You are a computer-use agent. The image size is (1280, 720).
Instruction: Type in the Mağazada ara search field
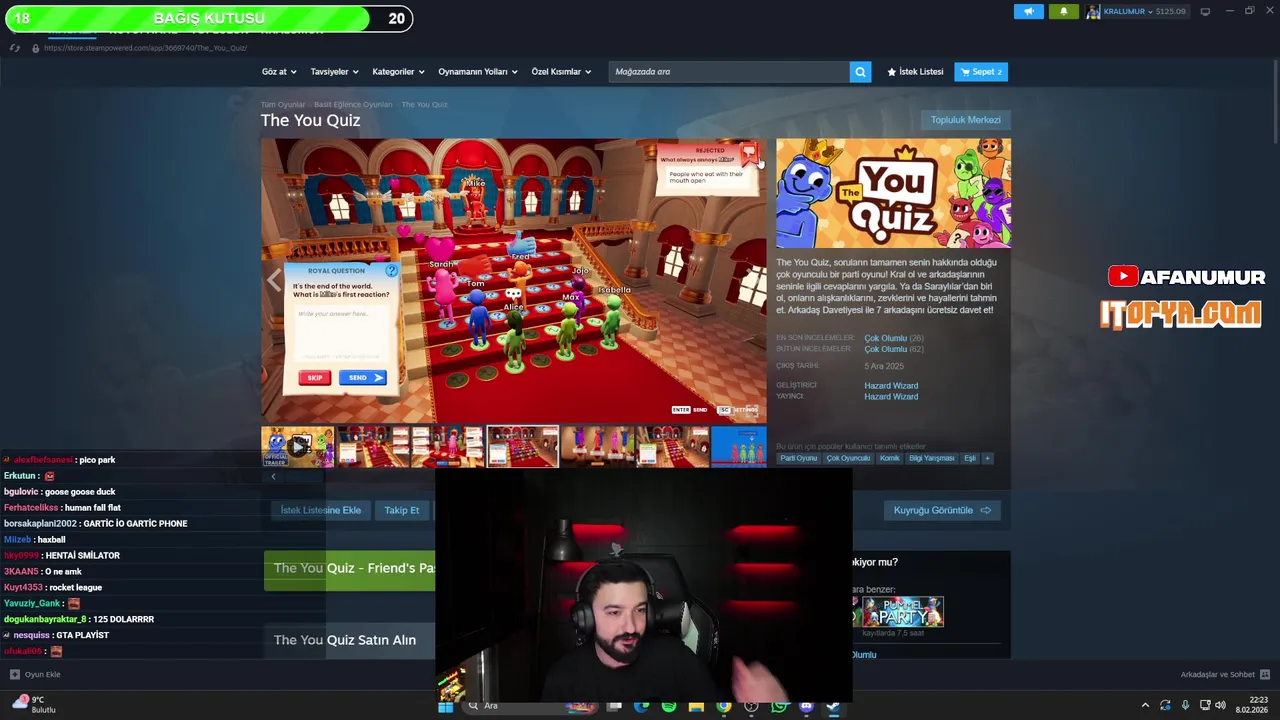coord(729,72)
